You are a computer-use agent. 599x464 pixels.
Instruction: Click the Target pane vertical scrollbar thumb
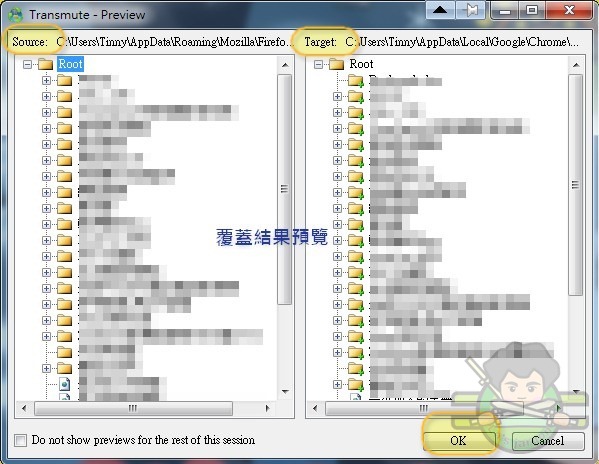576,185
